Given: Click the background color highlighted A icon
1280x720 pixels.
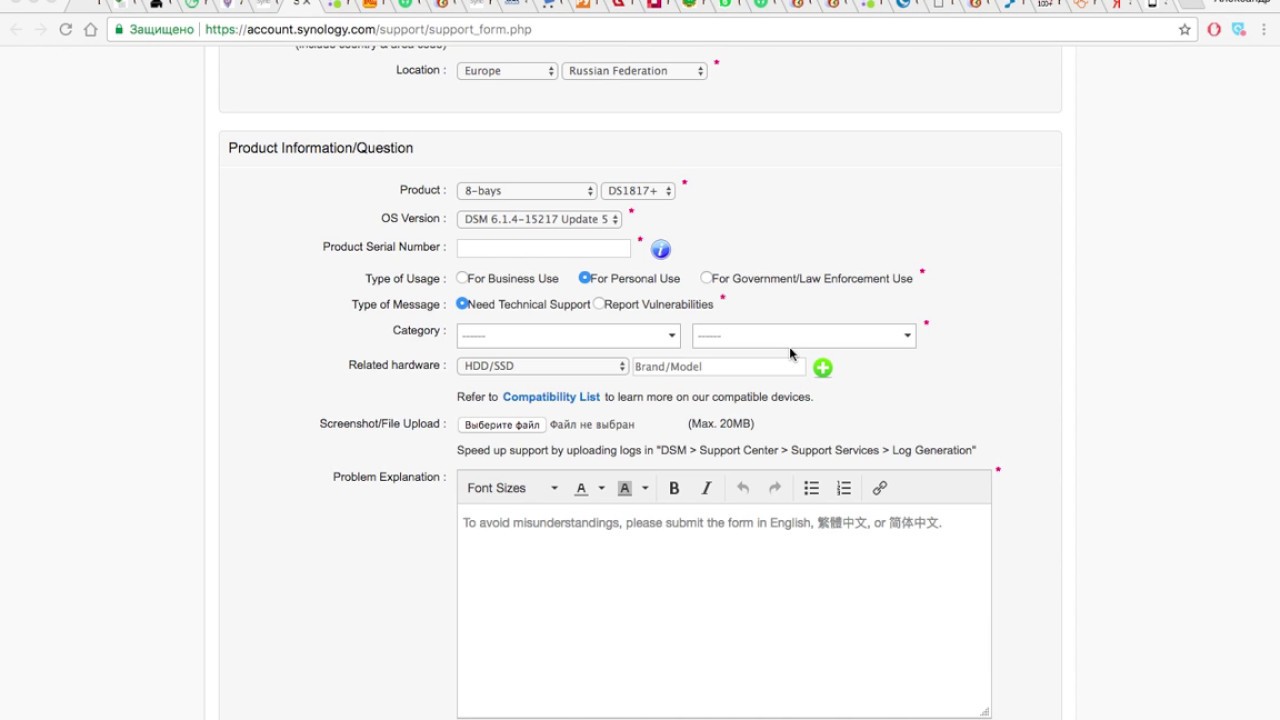Looking at the screenshot, I should coord(625,488).
